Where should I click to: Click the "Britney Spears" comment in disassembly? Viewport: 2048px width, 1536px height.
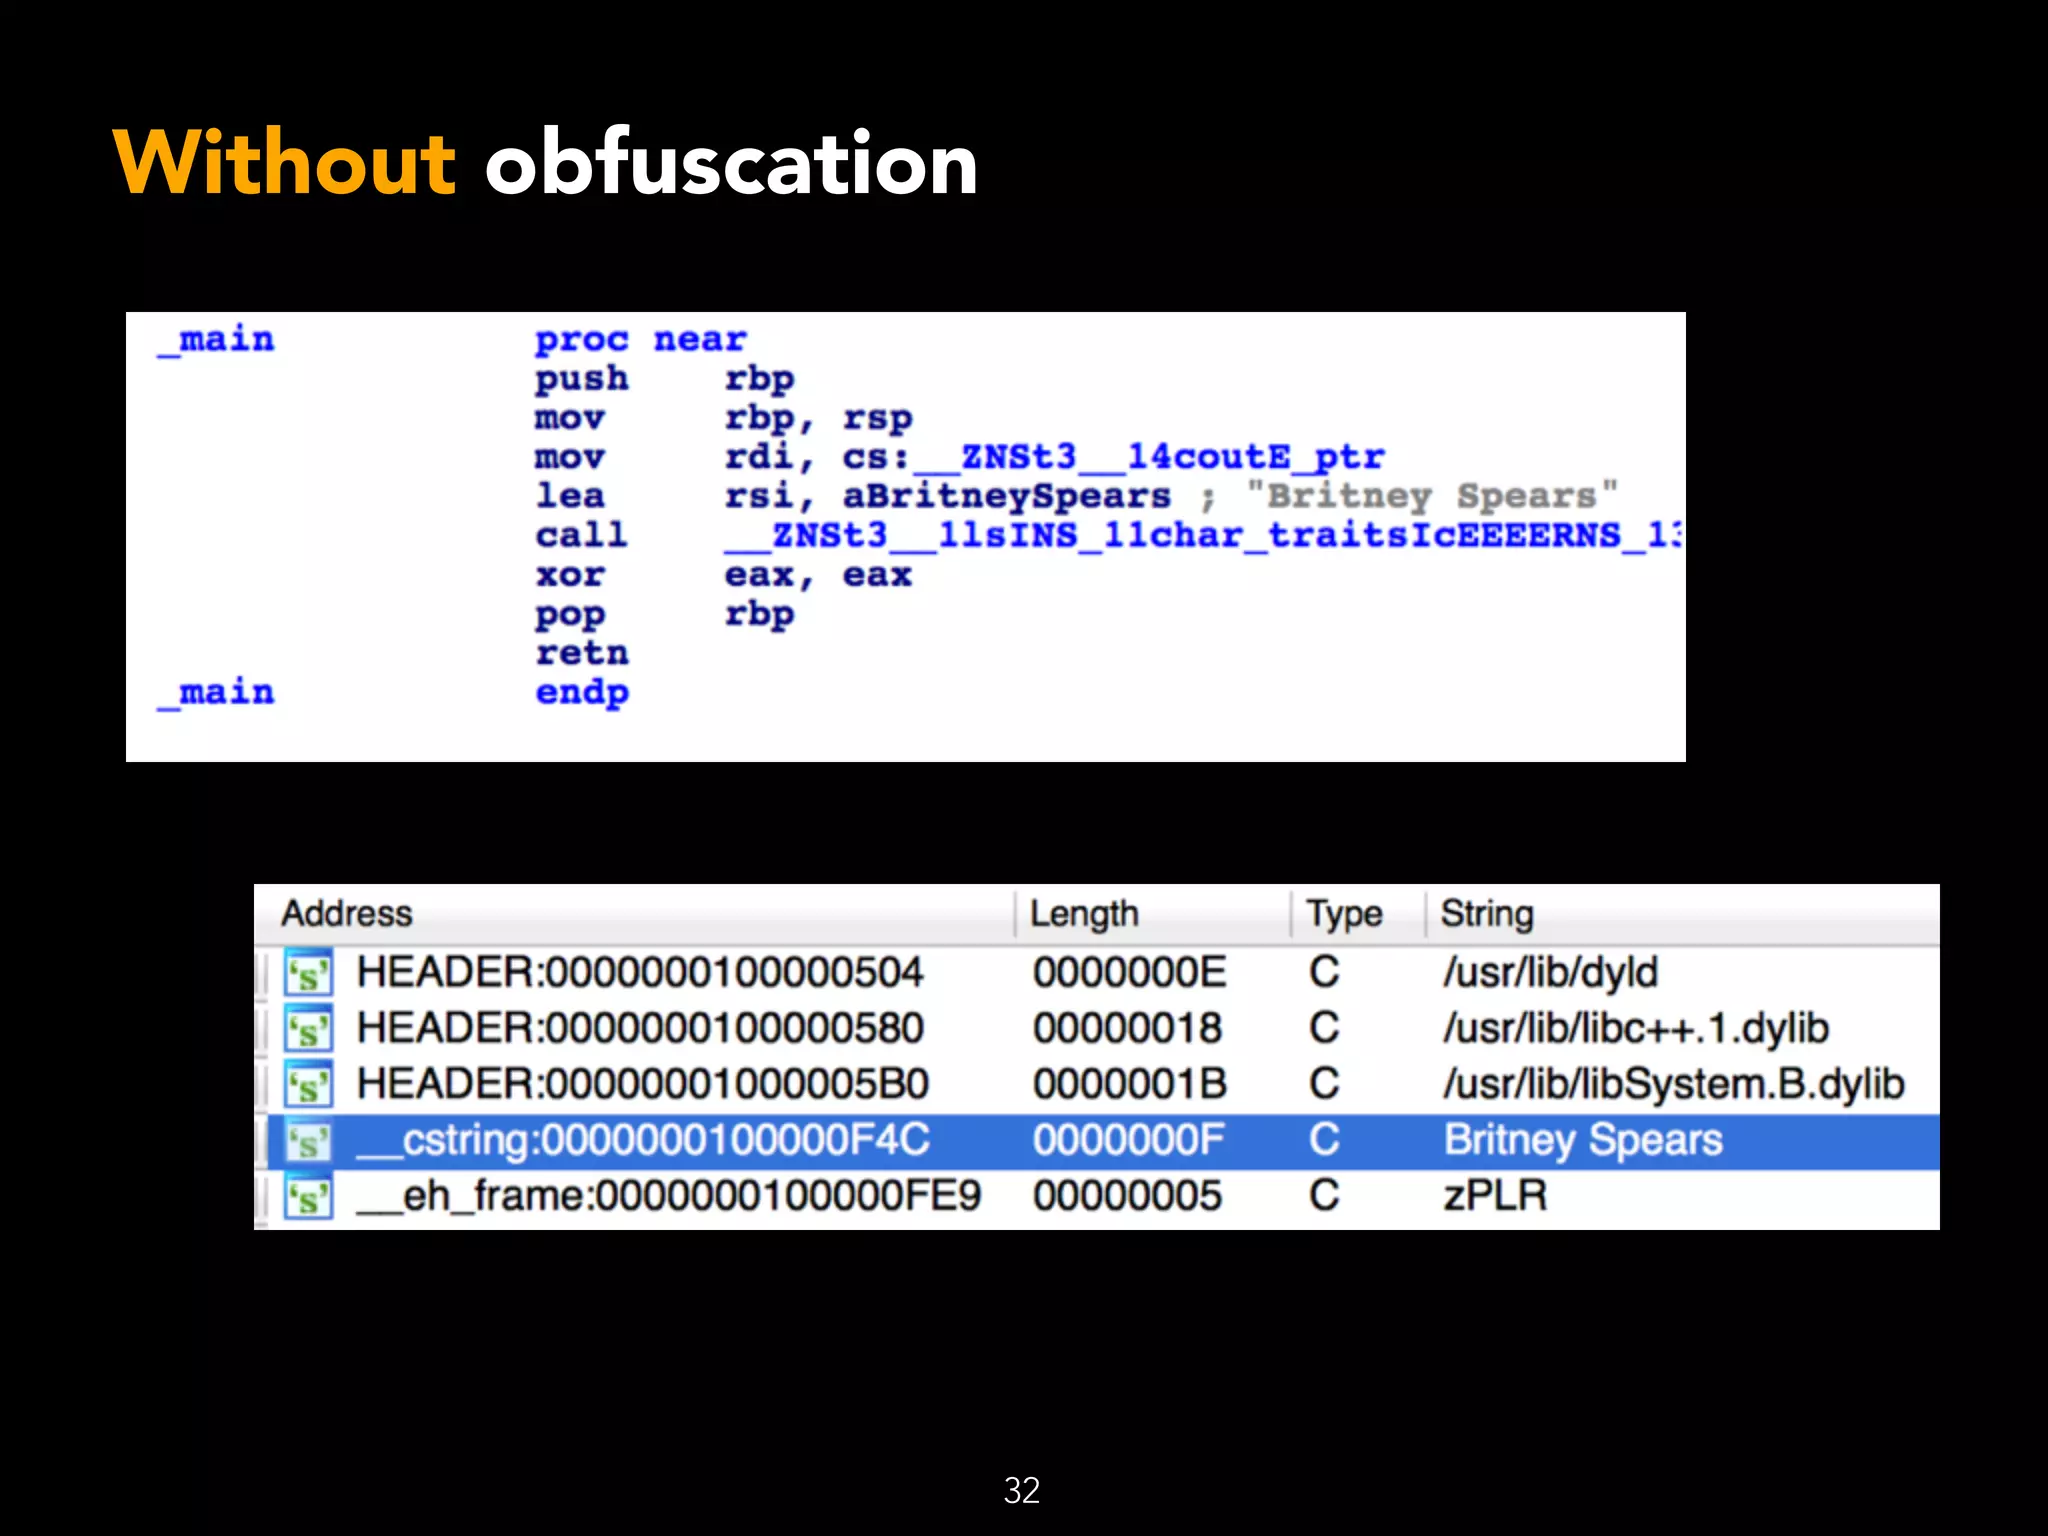(x=1432, y=497)
